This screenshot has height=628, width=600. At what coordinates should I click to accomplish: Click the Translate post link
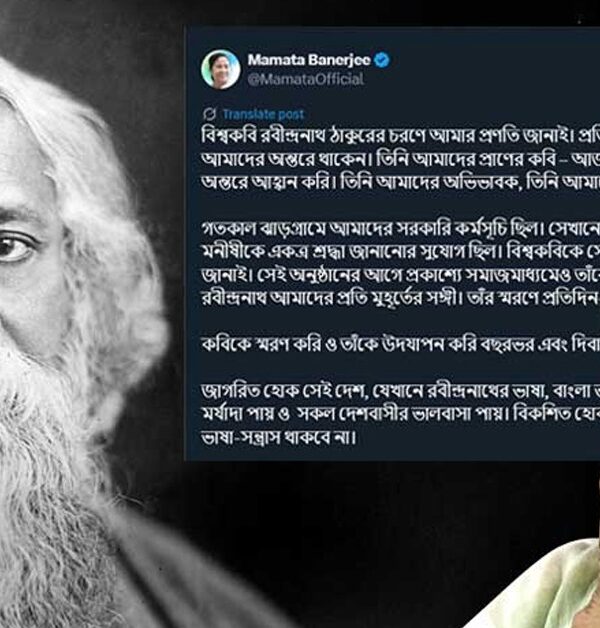263,114
